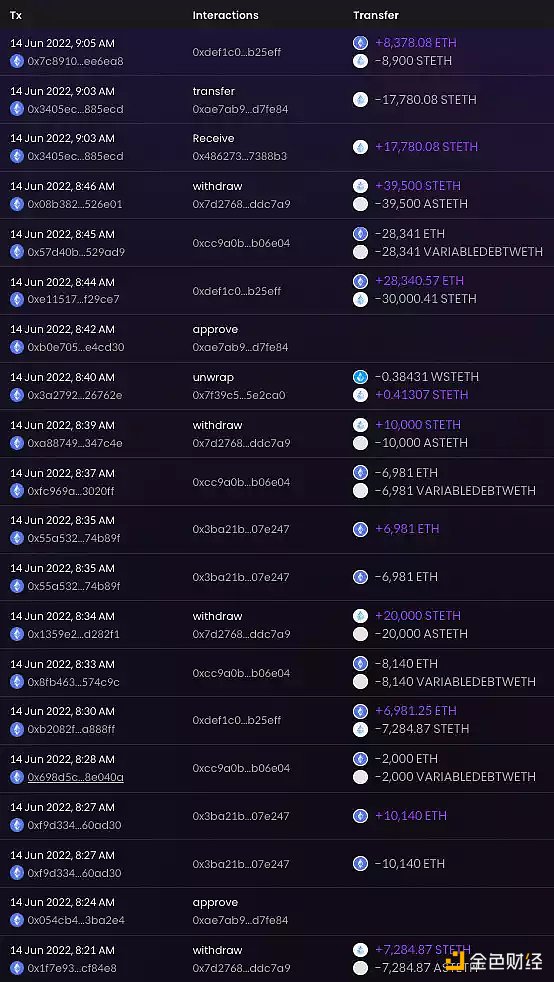Click WSTETH token icon next to -0.38431 WSTETH
This screenshot has width=554, height=982.
tap(360, 377)
